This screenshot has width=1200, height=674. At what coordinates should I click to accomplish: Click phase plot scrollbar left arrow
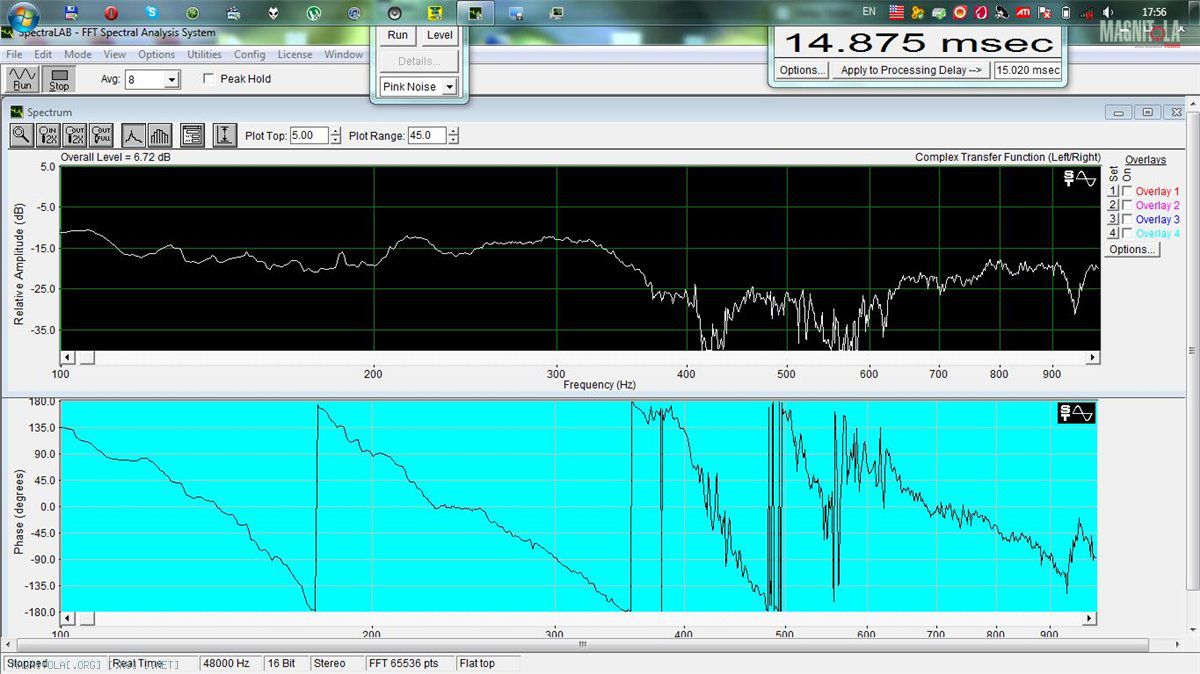[68, 619]
